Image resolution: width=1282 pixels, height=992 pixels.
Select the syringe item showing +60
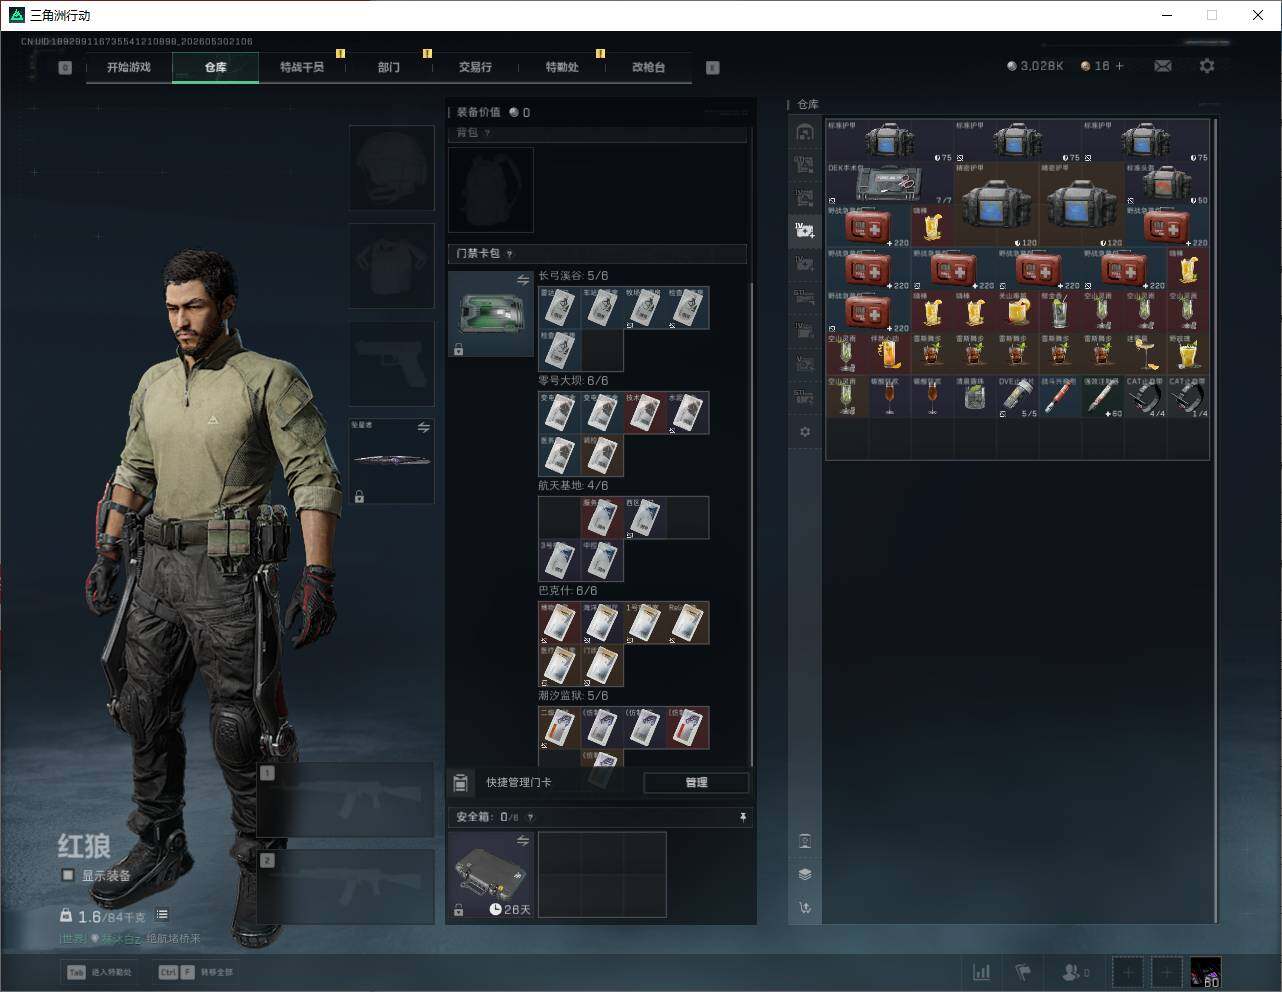[x=1103, y=396]
